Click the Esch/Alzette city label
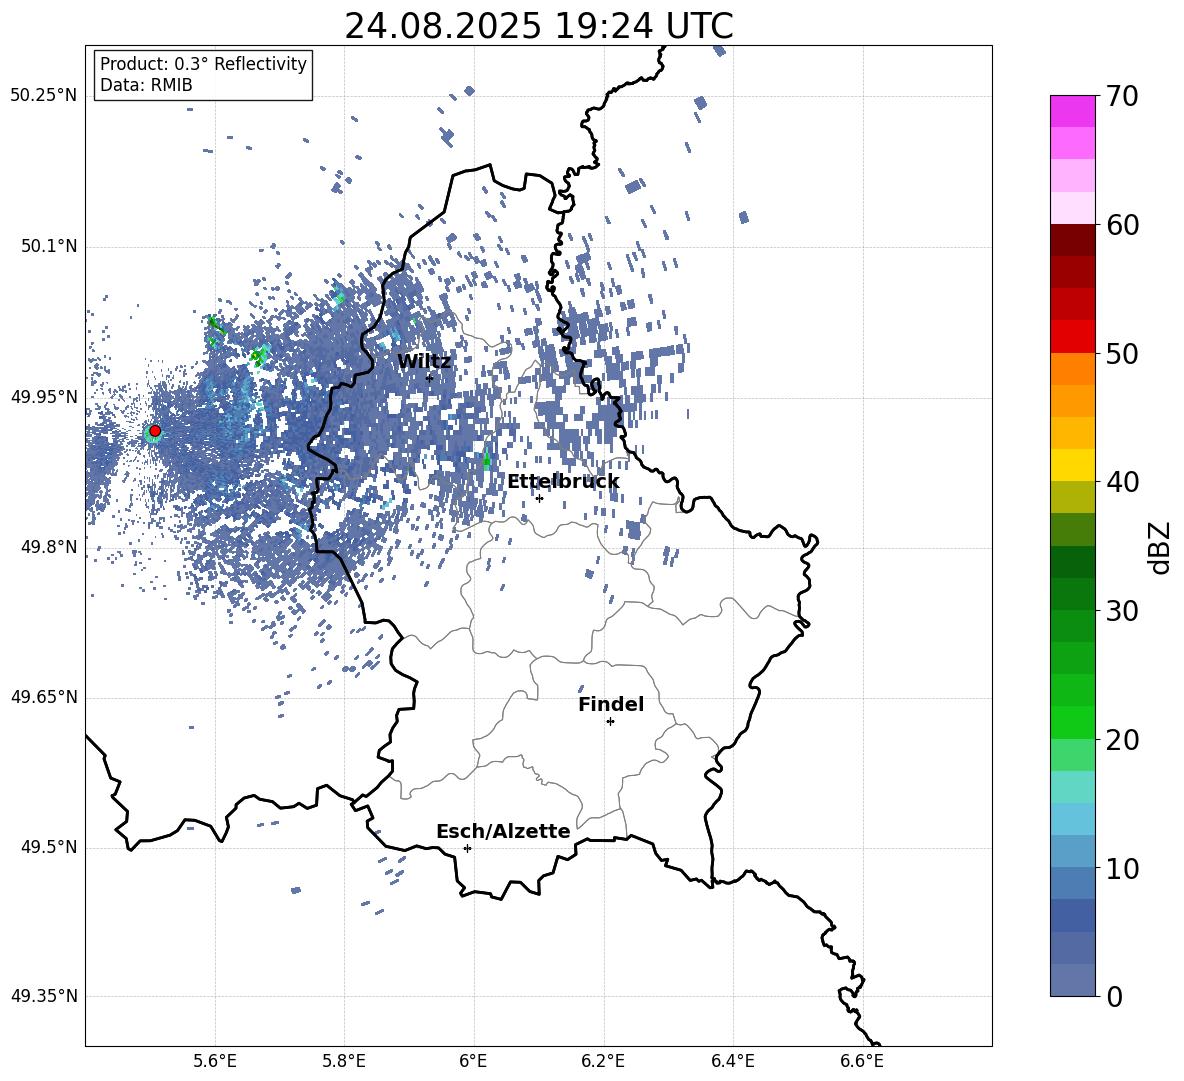This screenshot has height=1081, width=1184. pos(503,831)
